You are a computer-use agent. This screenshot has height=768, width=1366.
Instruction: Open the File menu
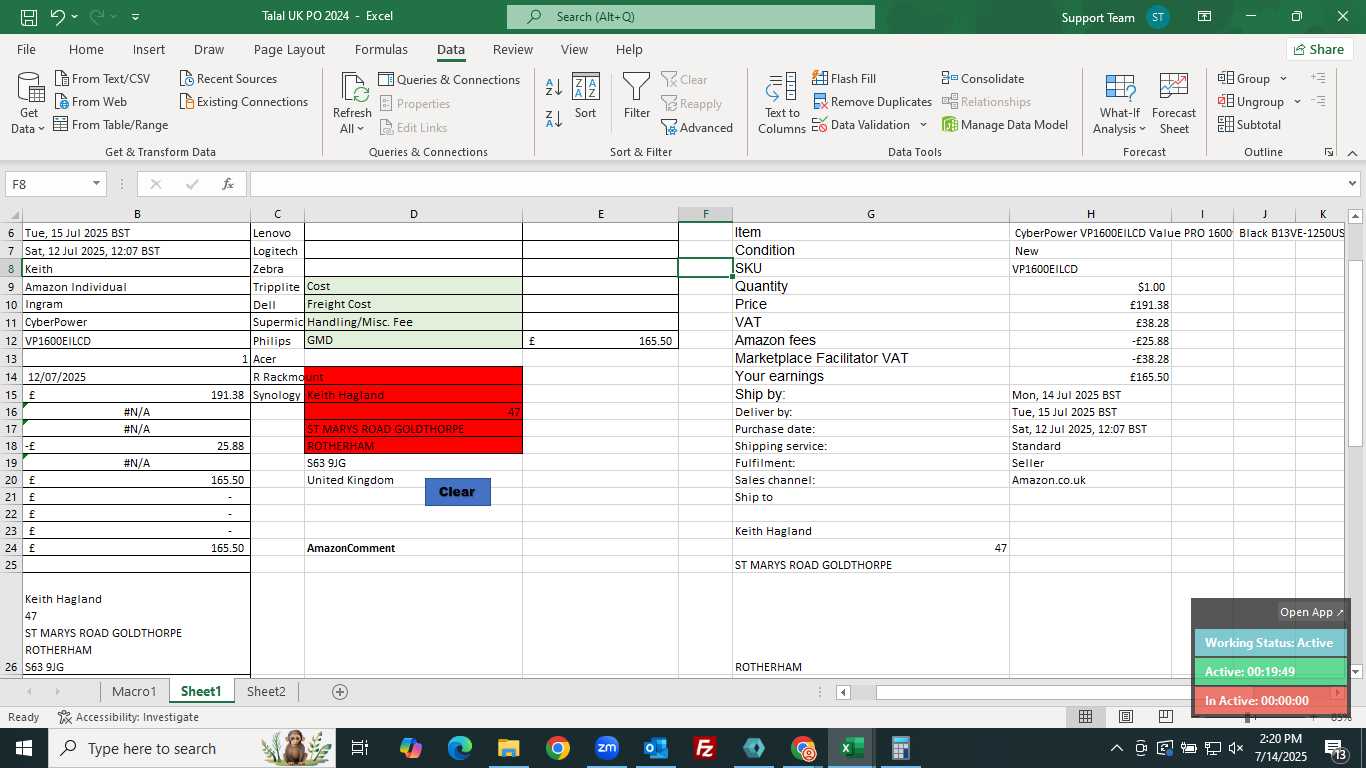[26, 49]
